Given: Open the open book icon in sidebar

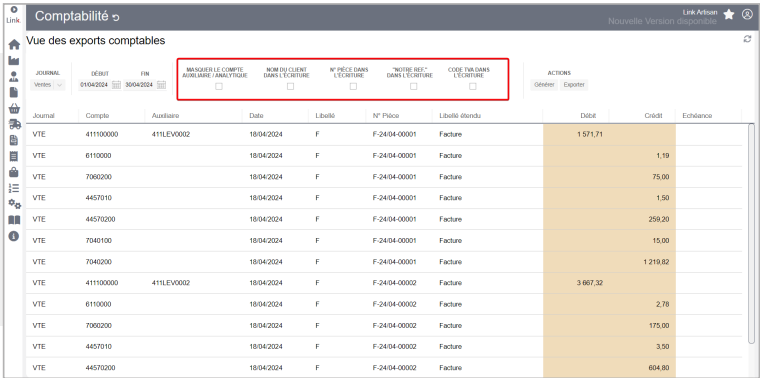Looking at the screenshot, I should point(14,220).
